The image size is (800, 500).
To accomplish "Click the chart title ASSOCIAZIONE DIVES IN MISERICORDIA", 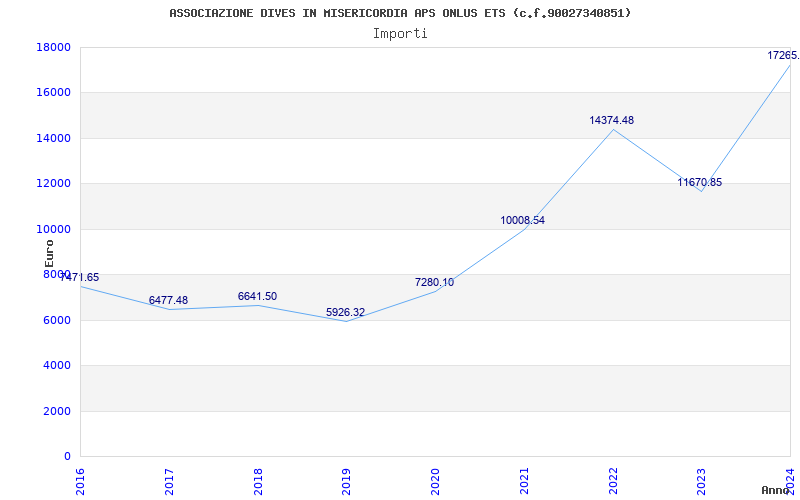I will pos(400,13).
